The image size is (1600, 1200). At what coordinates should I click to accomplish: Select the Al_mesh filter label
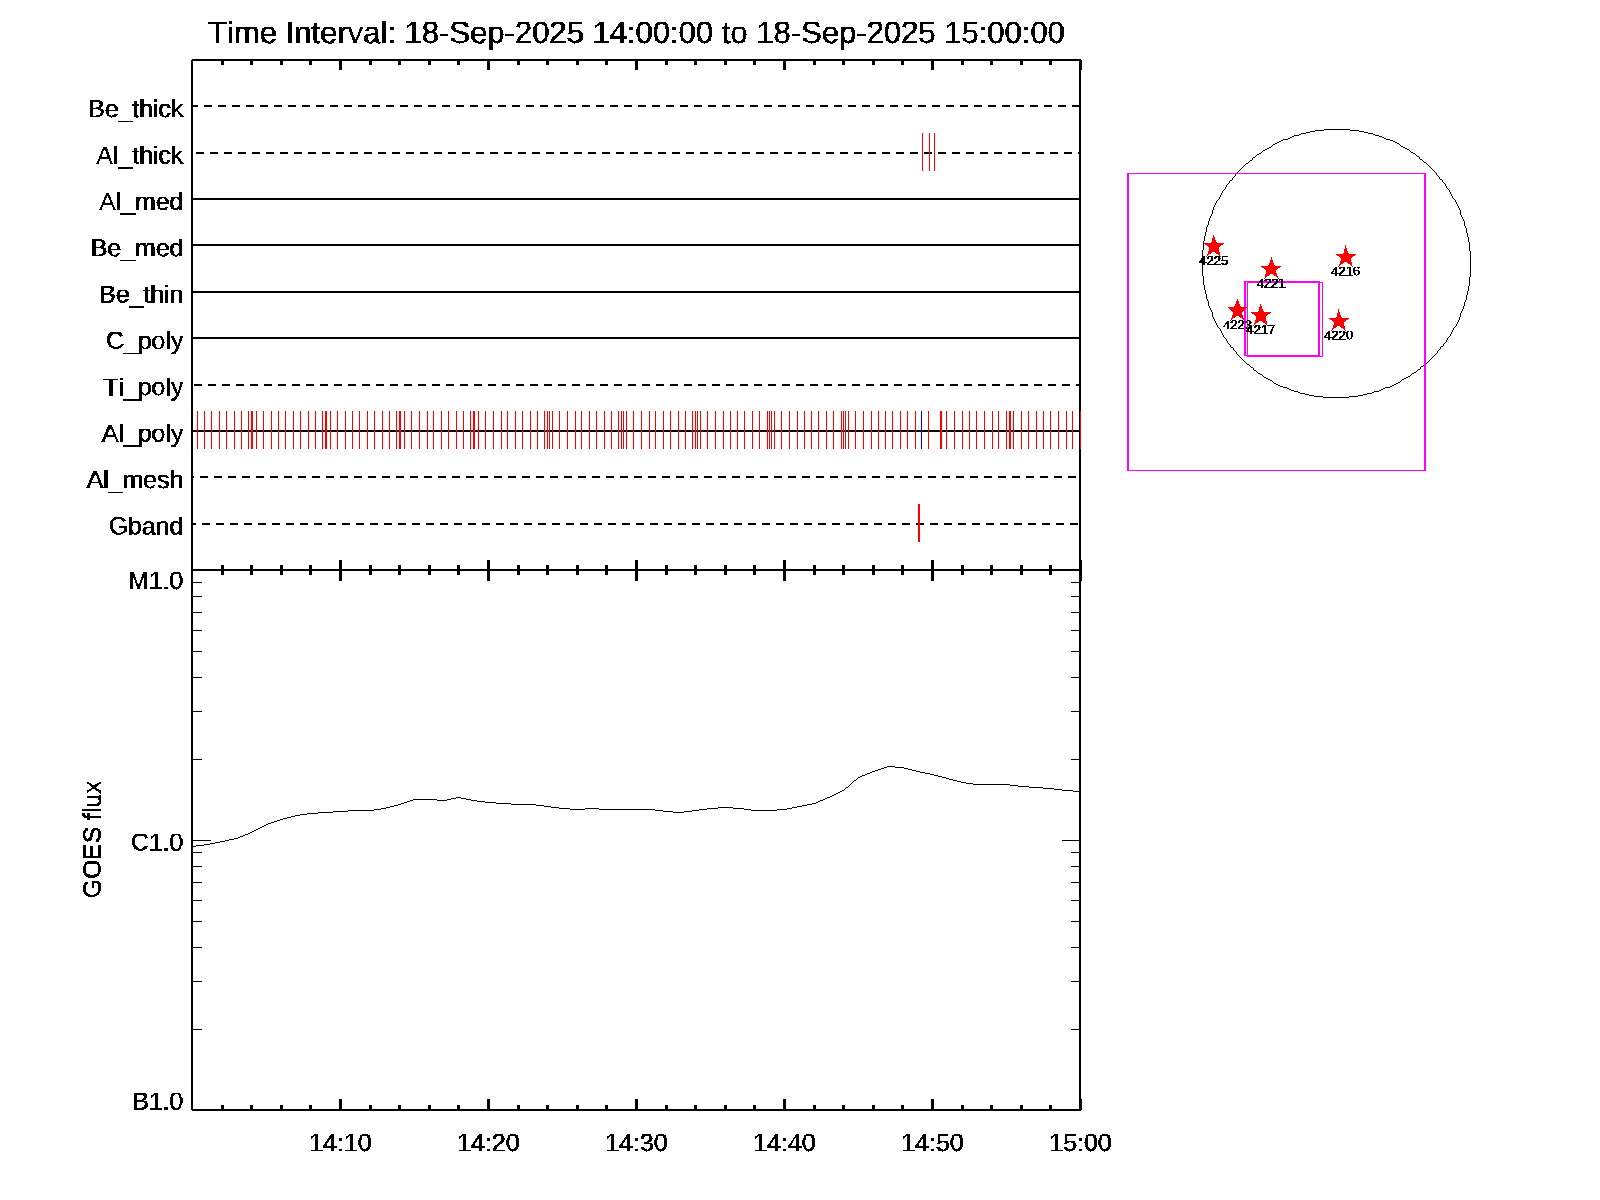coord(135,480)
